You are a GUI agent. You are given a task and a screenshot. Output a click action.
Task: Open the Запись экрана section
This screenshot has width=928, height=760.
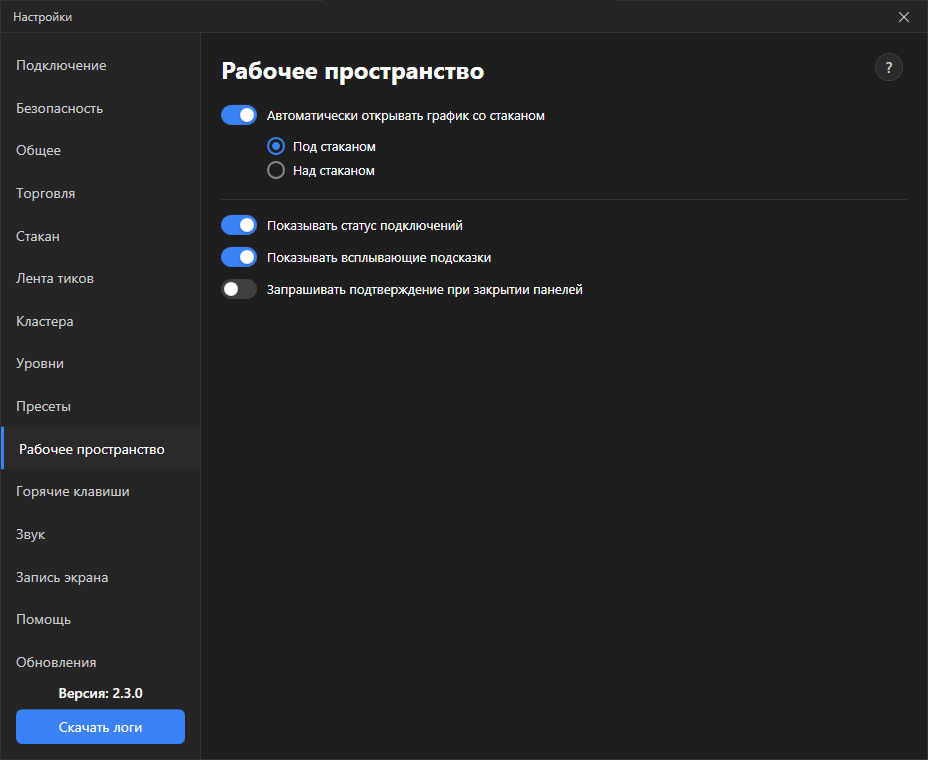[101, 577]
